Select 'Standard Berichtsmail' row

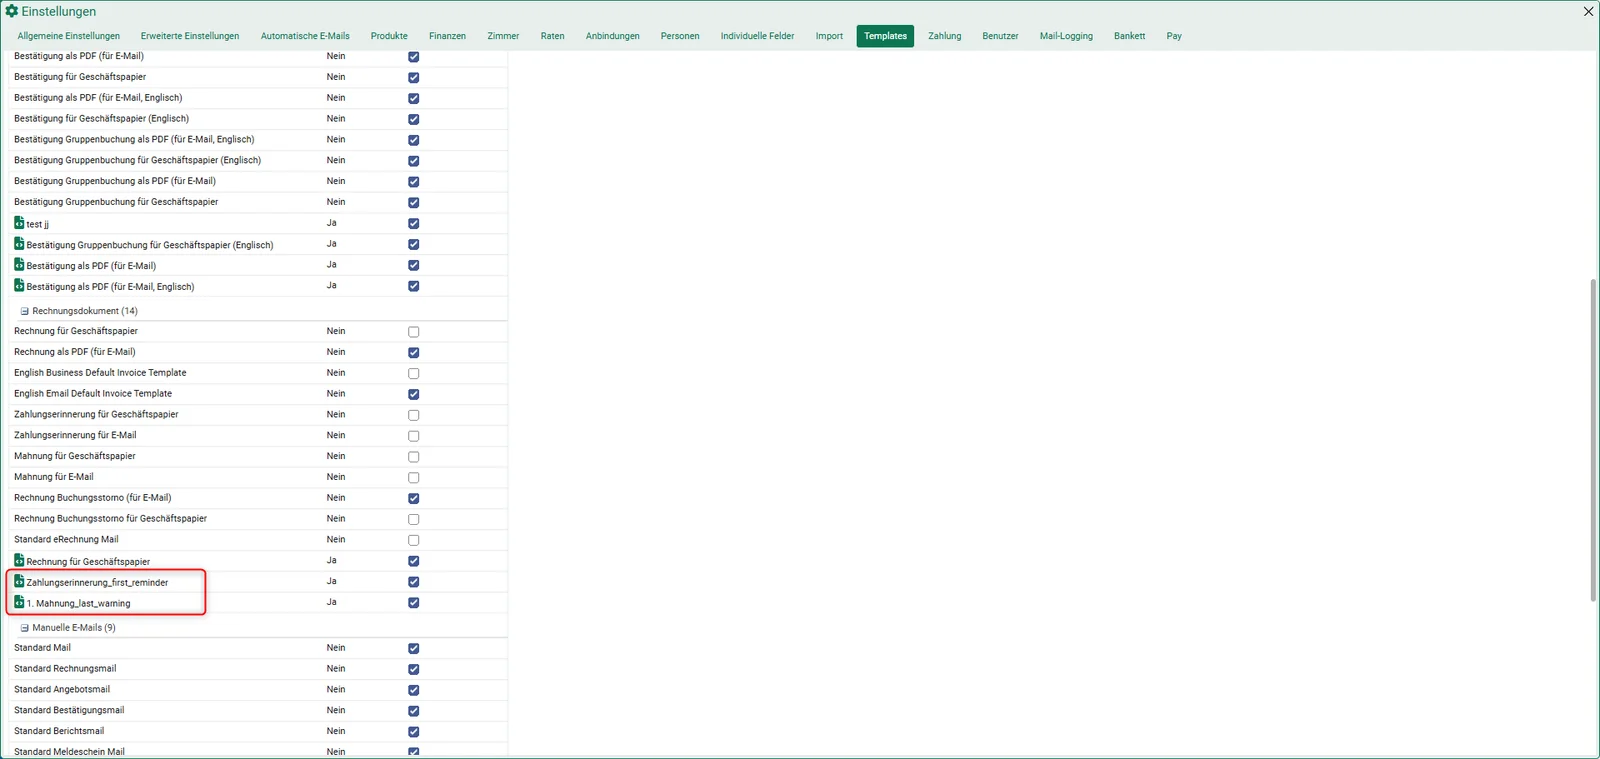(258, 731)
